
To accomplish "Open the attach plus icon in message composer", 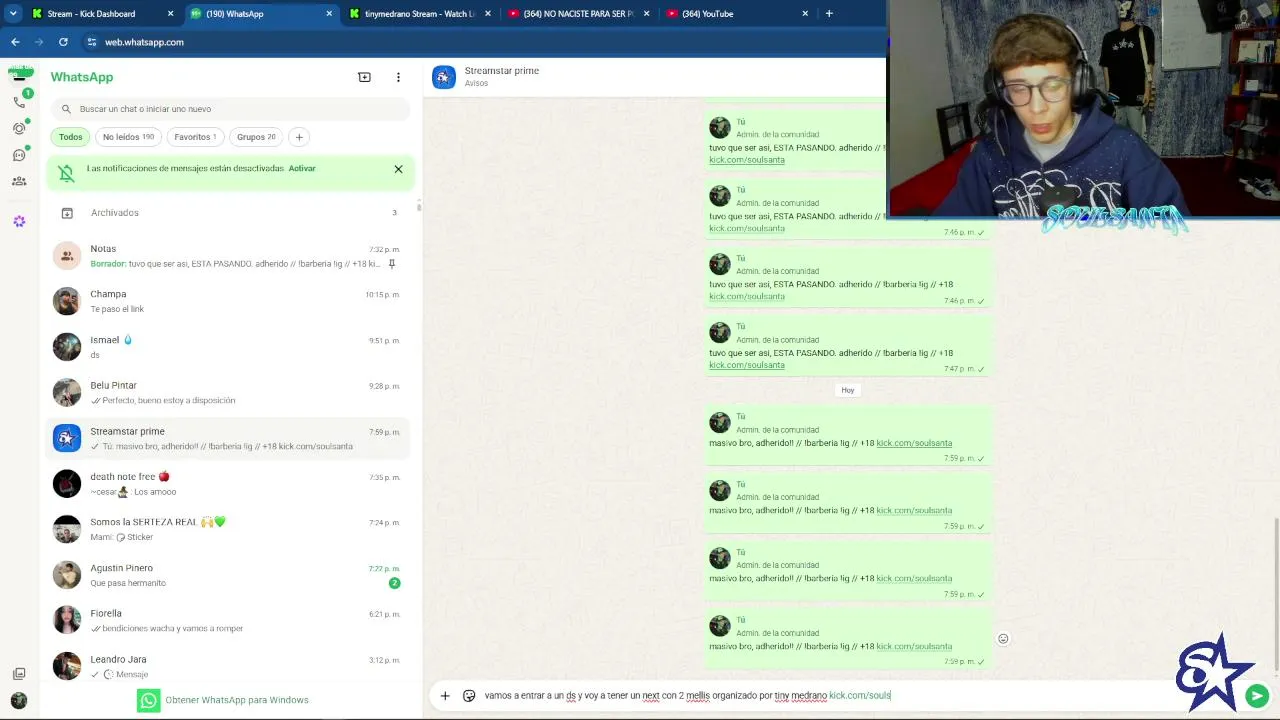I will point(445,696).
